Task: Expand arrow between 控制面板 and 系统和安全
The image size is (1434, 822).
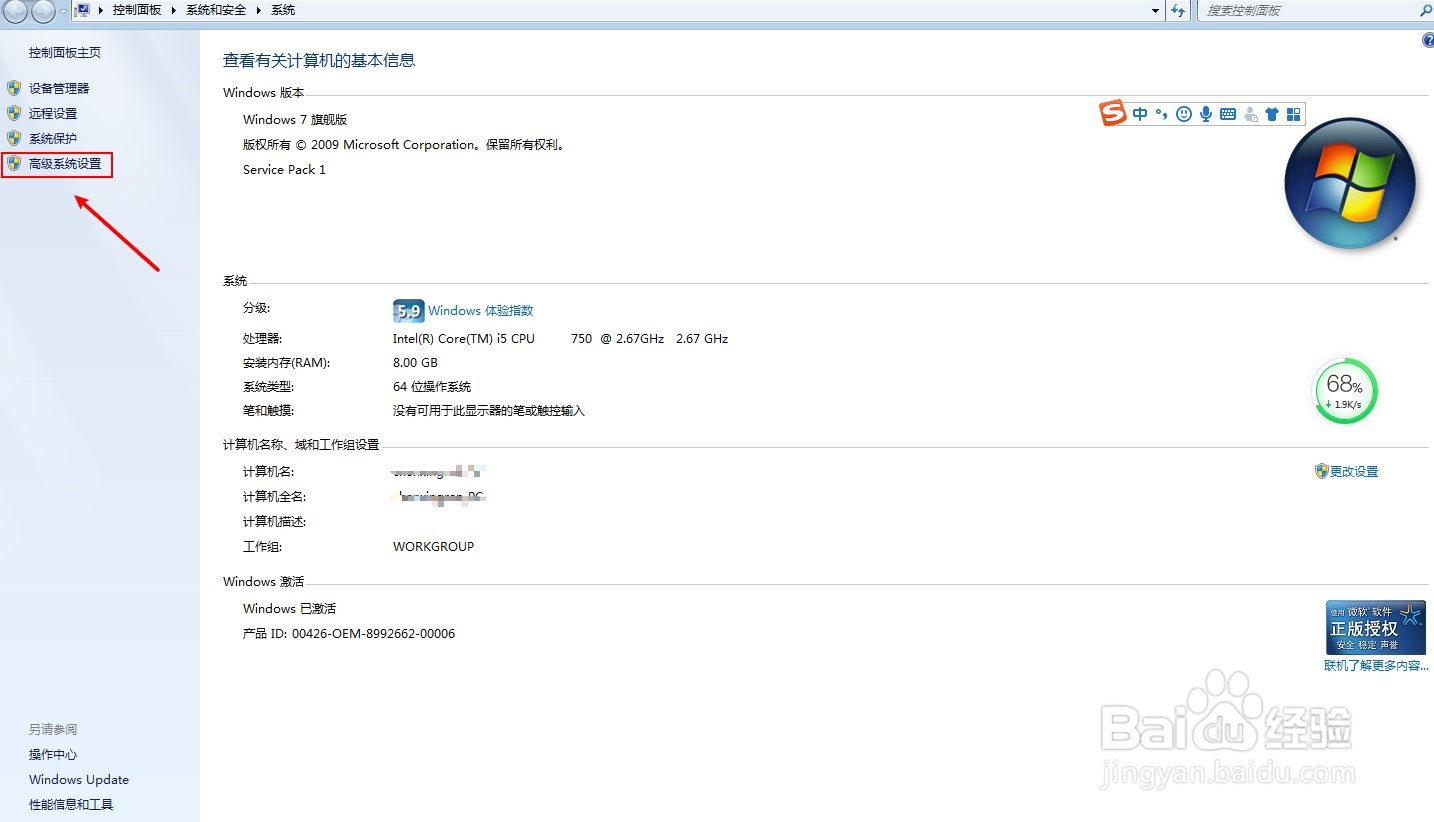Action: (x=175, y=10)
